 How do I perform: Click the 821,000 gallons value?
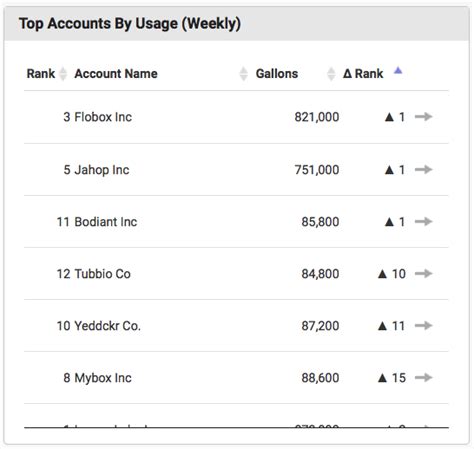pyautogui.click(x=317, y=117)
